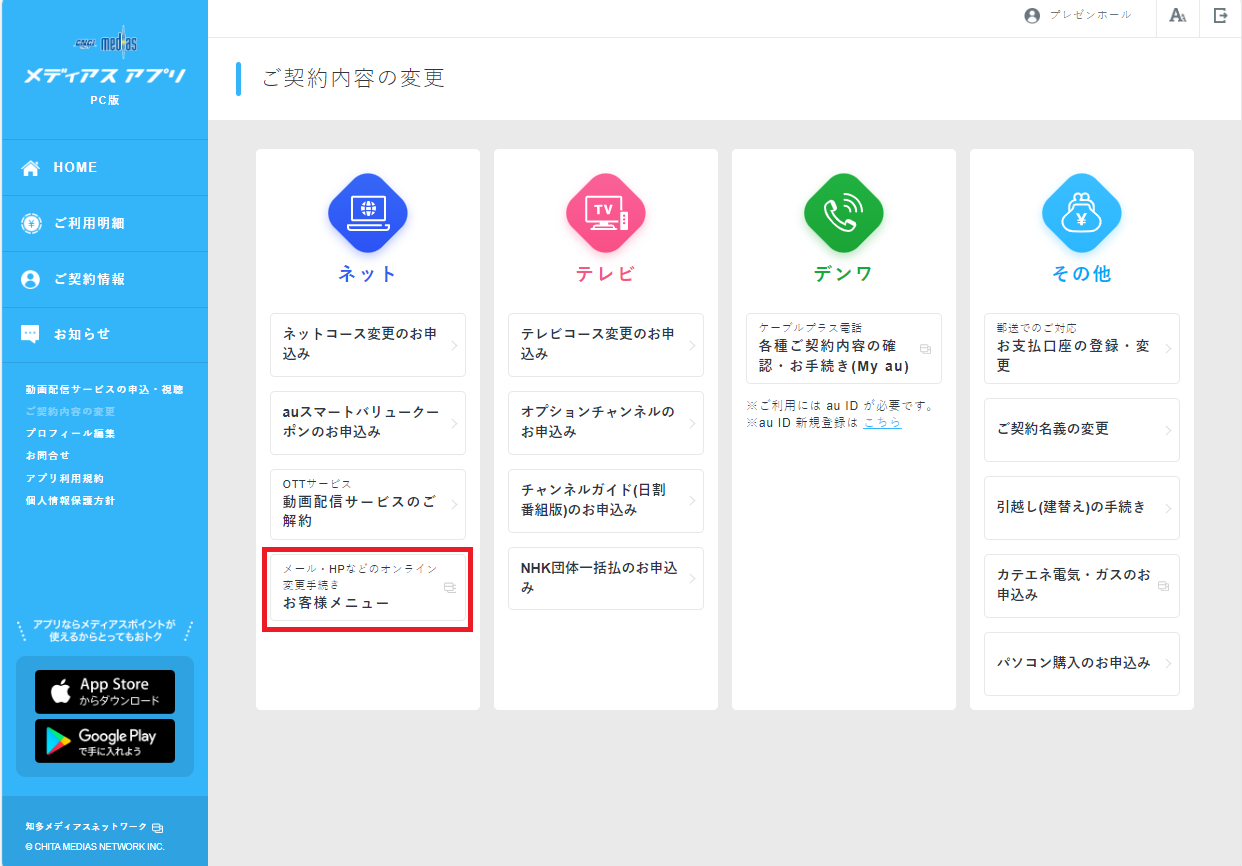Click the こちら link for au ID registration

coord(882,423)
